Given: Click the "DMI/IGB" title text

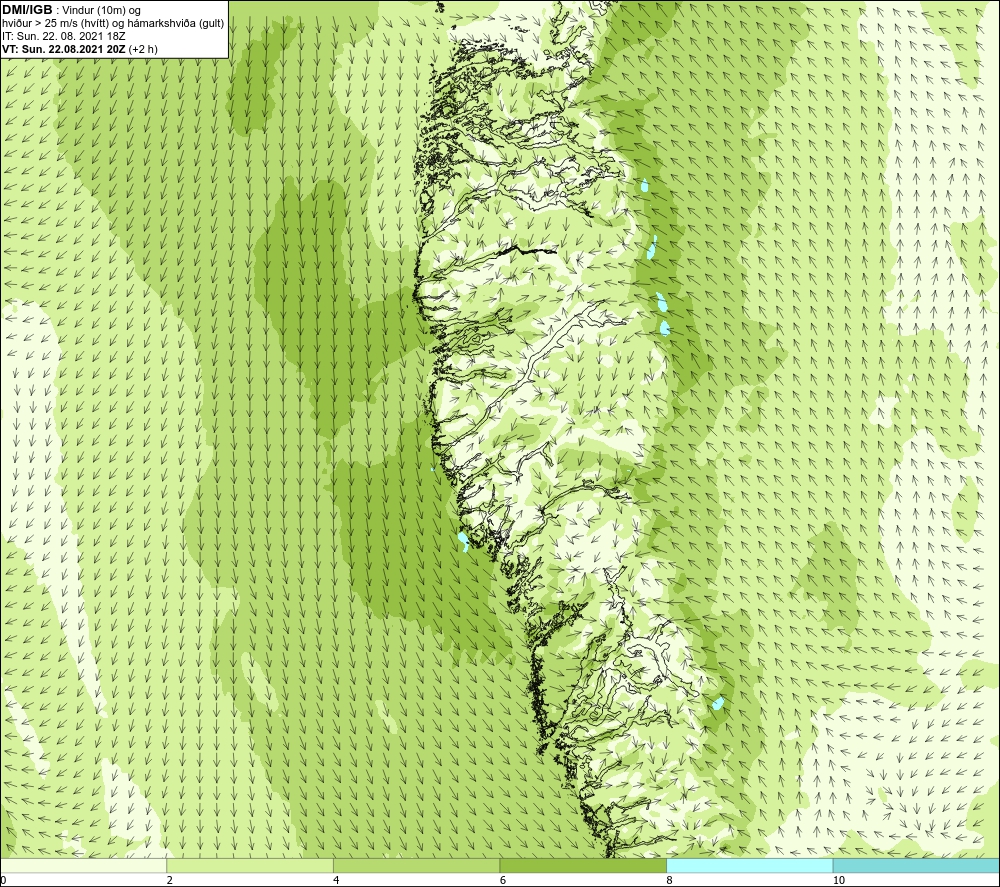Looking at the screenshot, I should [27, 10].
